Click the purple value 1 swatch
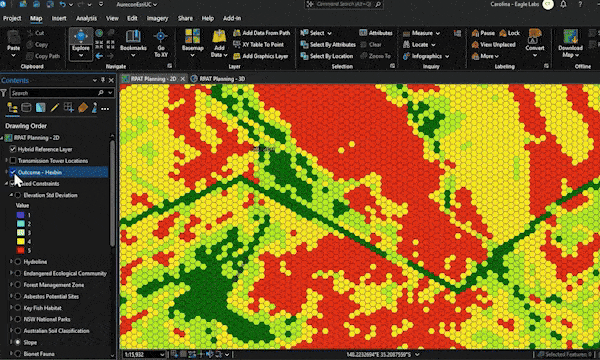Viewport: 600px width, 360px height. pos(20,215)
